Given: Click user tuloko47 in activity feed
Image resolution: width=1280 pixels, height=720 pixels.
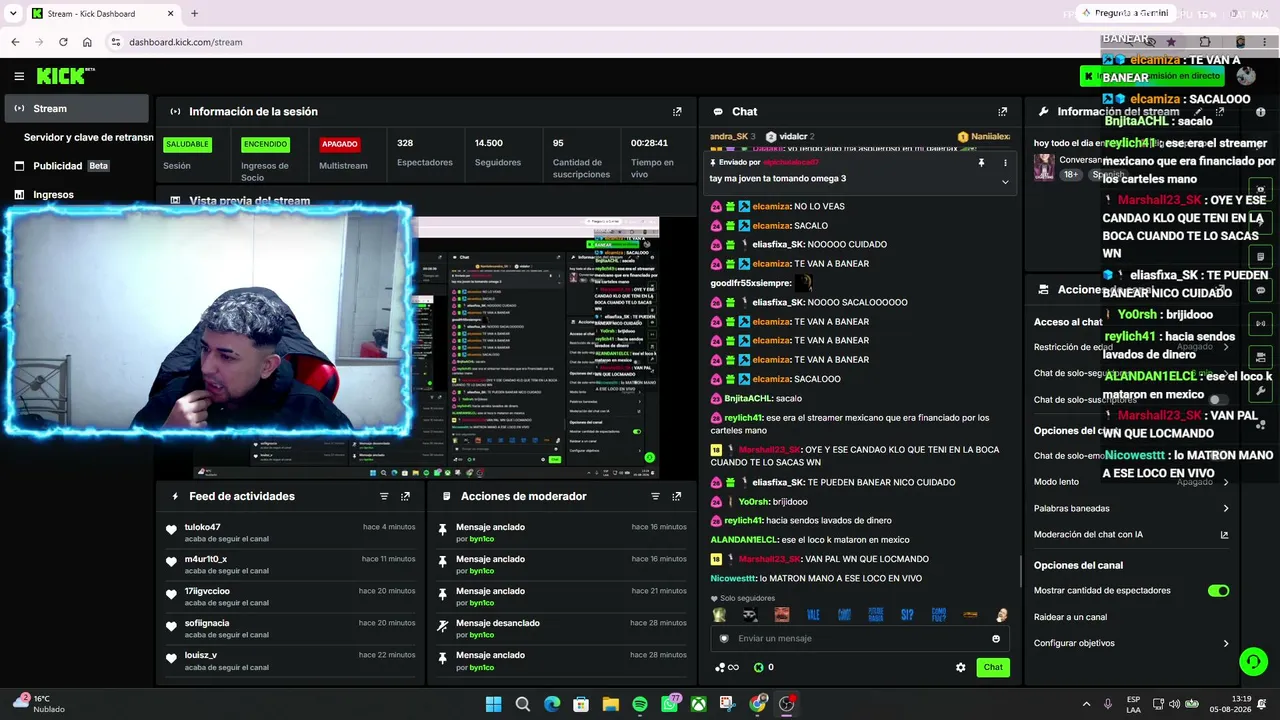Looking at the screenshot, I should click(202, 527).
